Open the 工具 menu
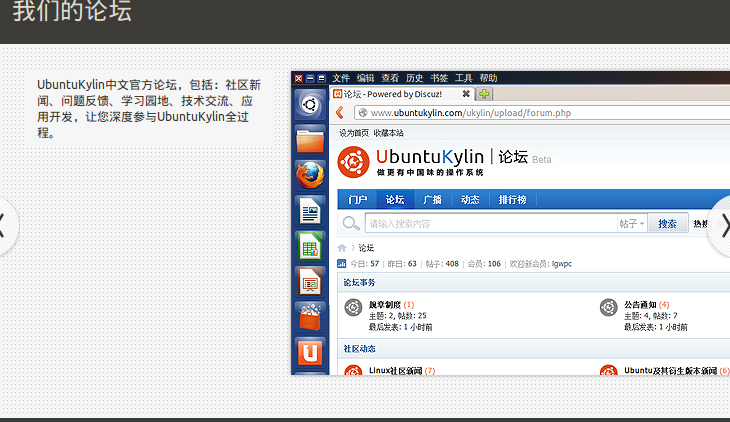 click(x=464, y=78)
